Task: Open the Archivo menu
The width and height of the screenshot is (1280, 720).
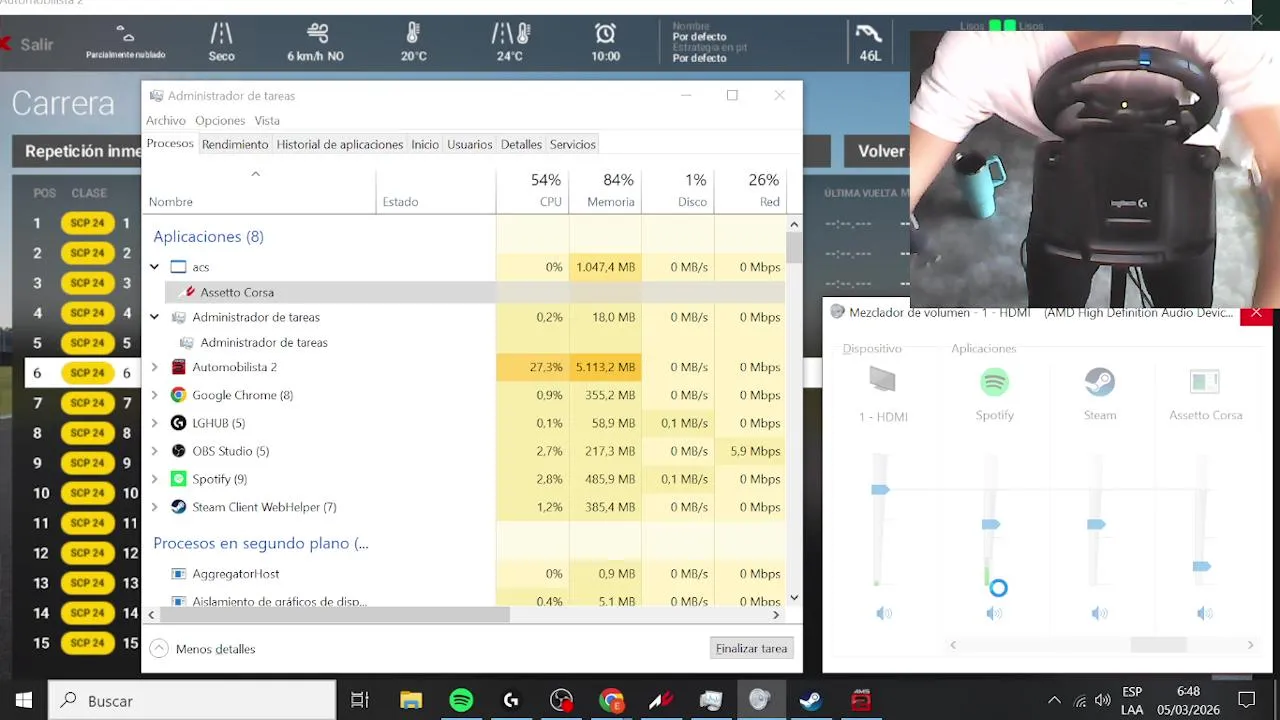Action: (166, 120)
